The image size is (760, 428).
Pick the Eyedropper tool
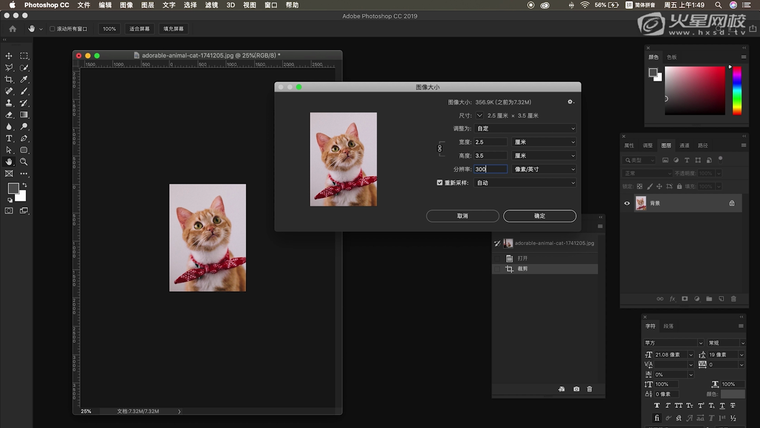click(23, 79)
